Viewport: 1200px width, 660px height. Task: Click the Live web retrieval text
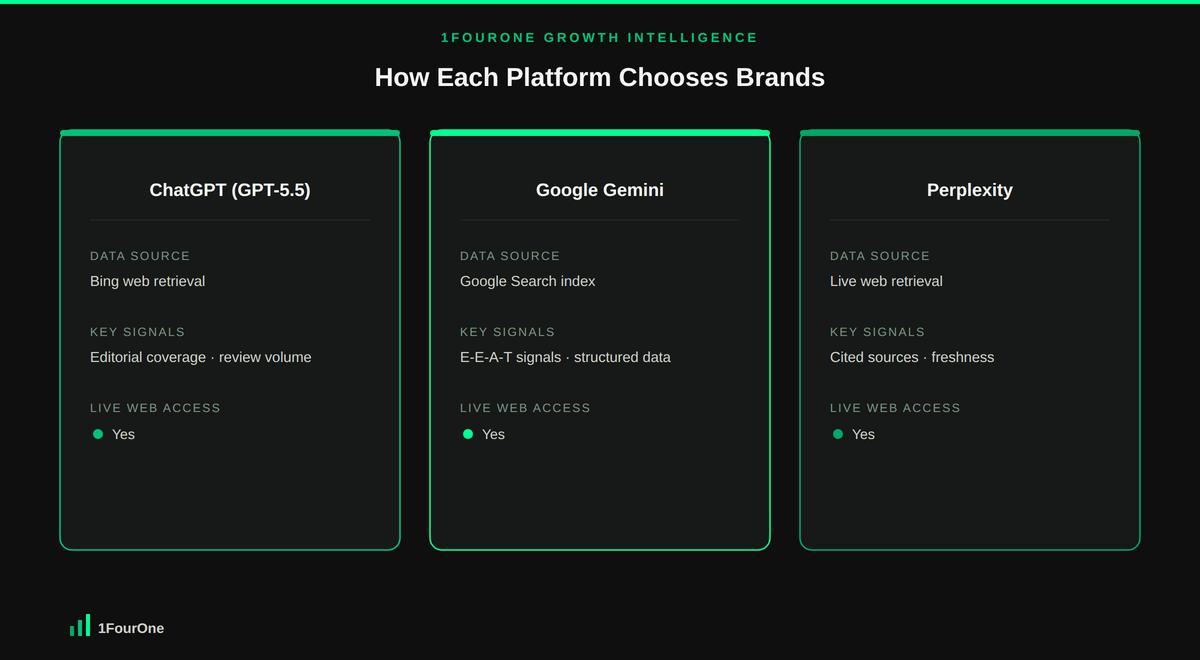point(886,281)
